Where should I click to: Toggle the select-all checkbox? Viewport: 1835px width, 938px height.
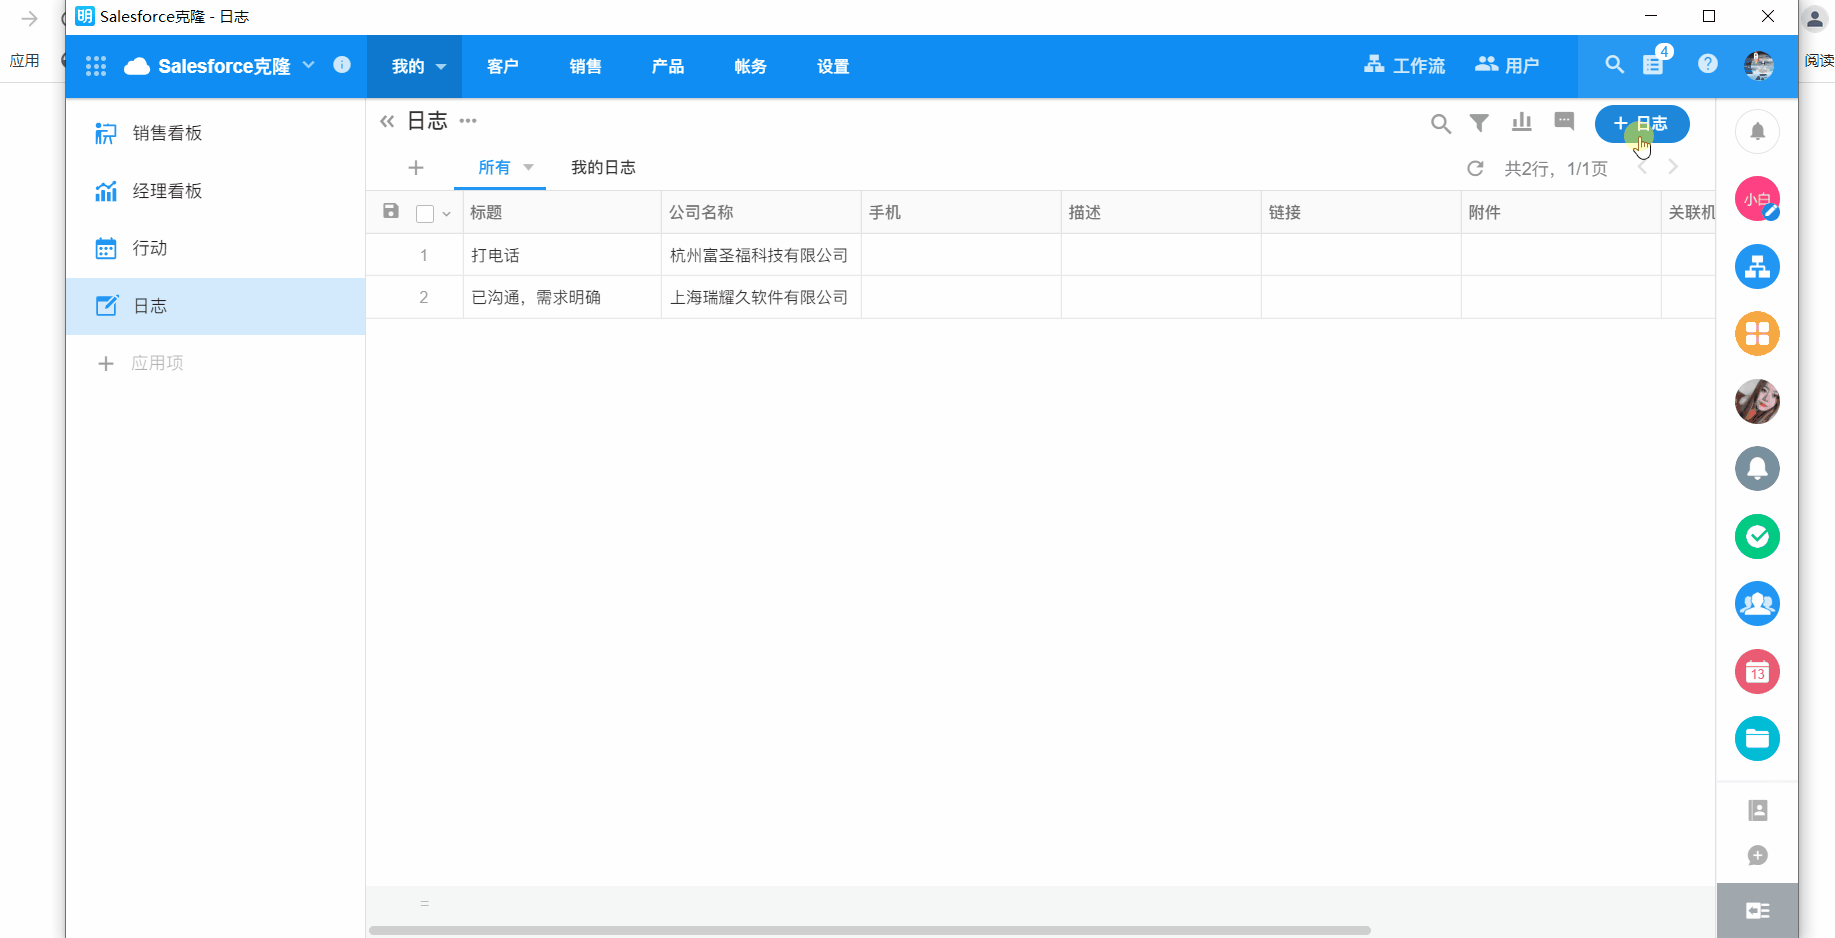pyautogui.click(x=425, y=213)
